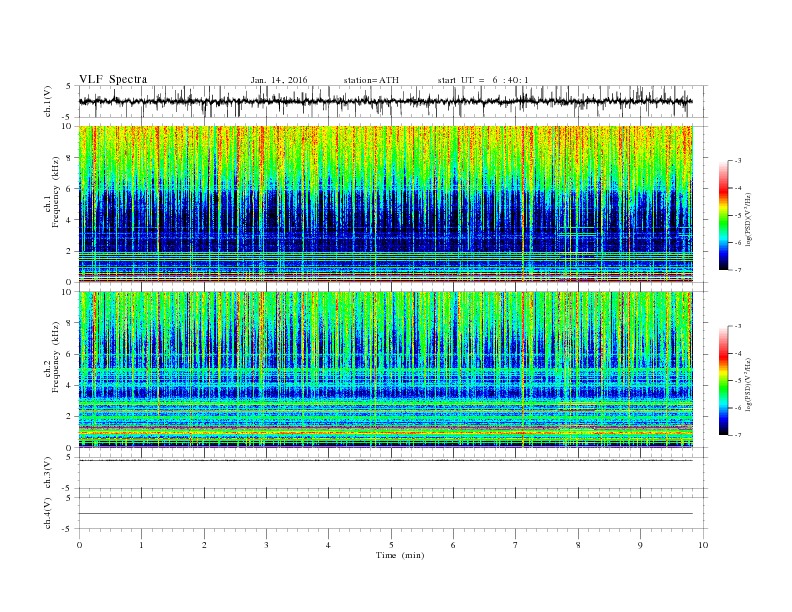This screenshot has width=792, height=612.
Task: Click the ch.4 flat trace line
Action: pyautogui.click(x=386, y=514)
